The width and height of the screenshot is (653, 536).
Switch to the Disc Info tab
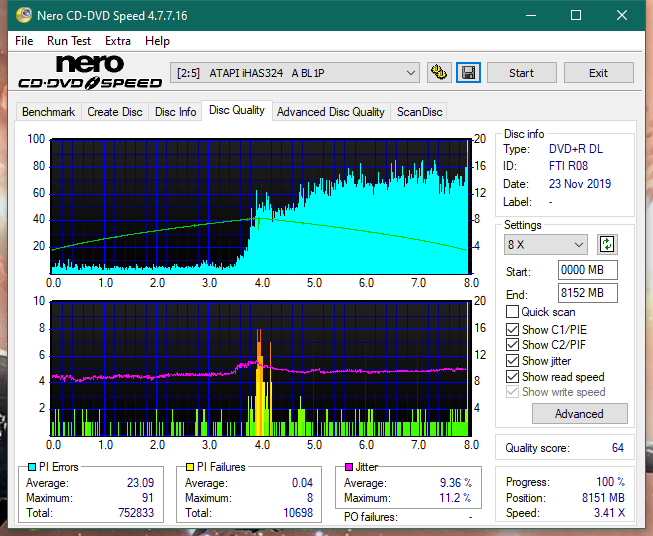click(175, 112)
